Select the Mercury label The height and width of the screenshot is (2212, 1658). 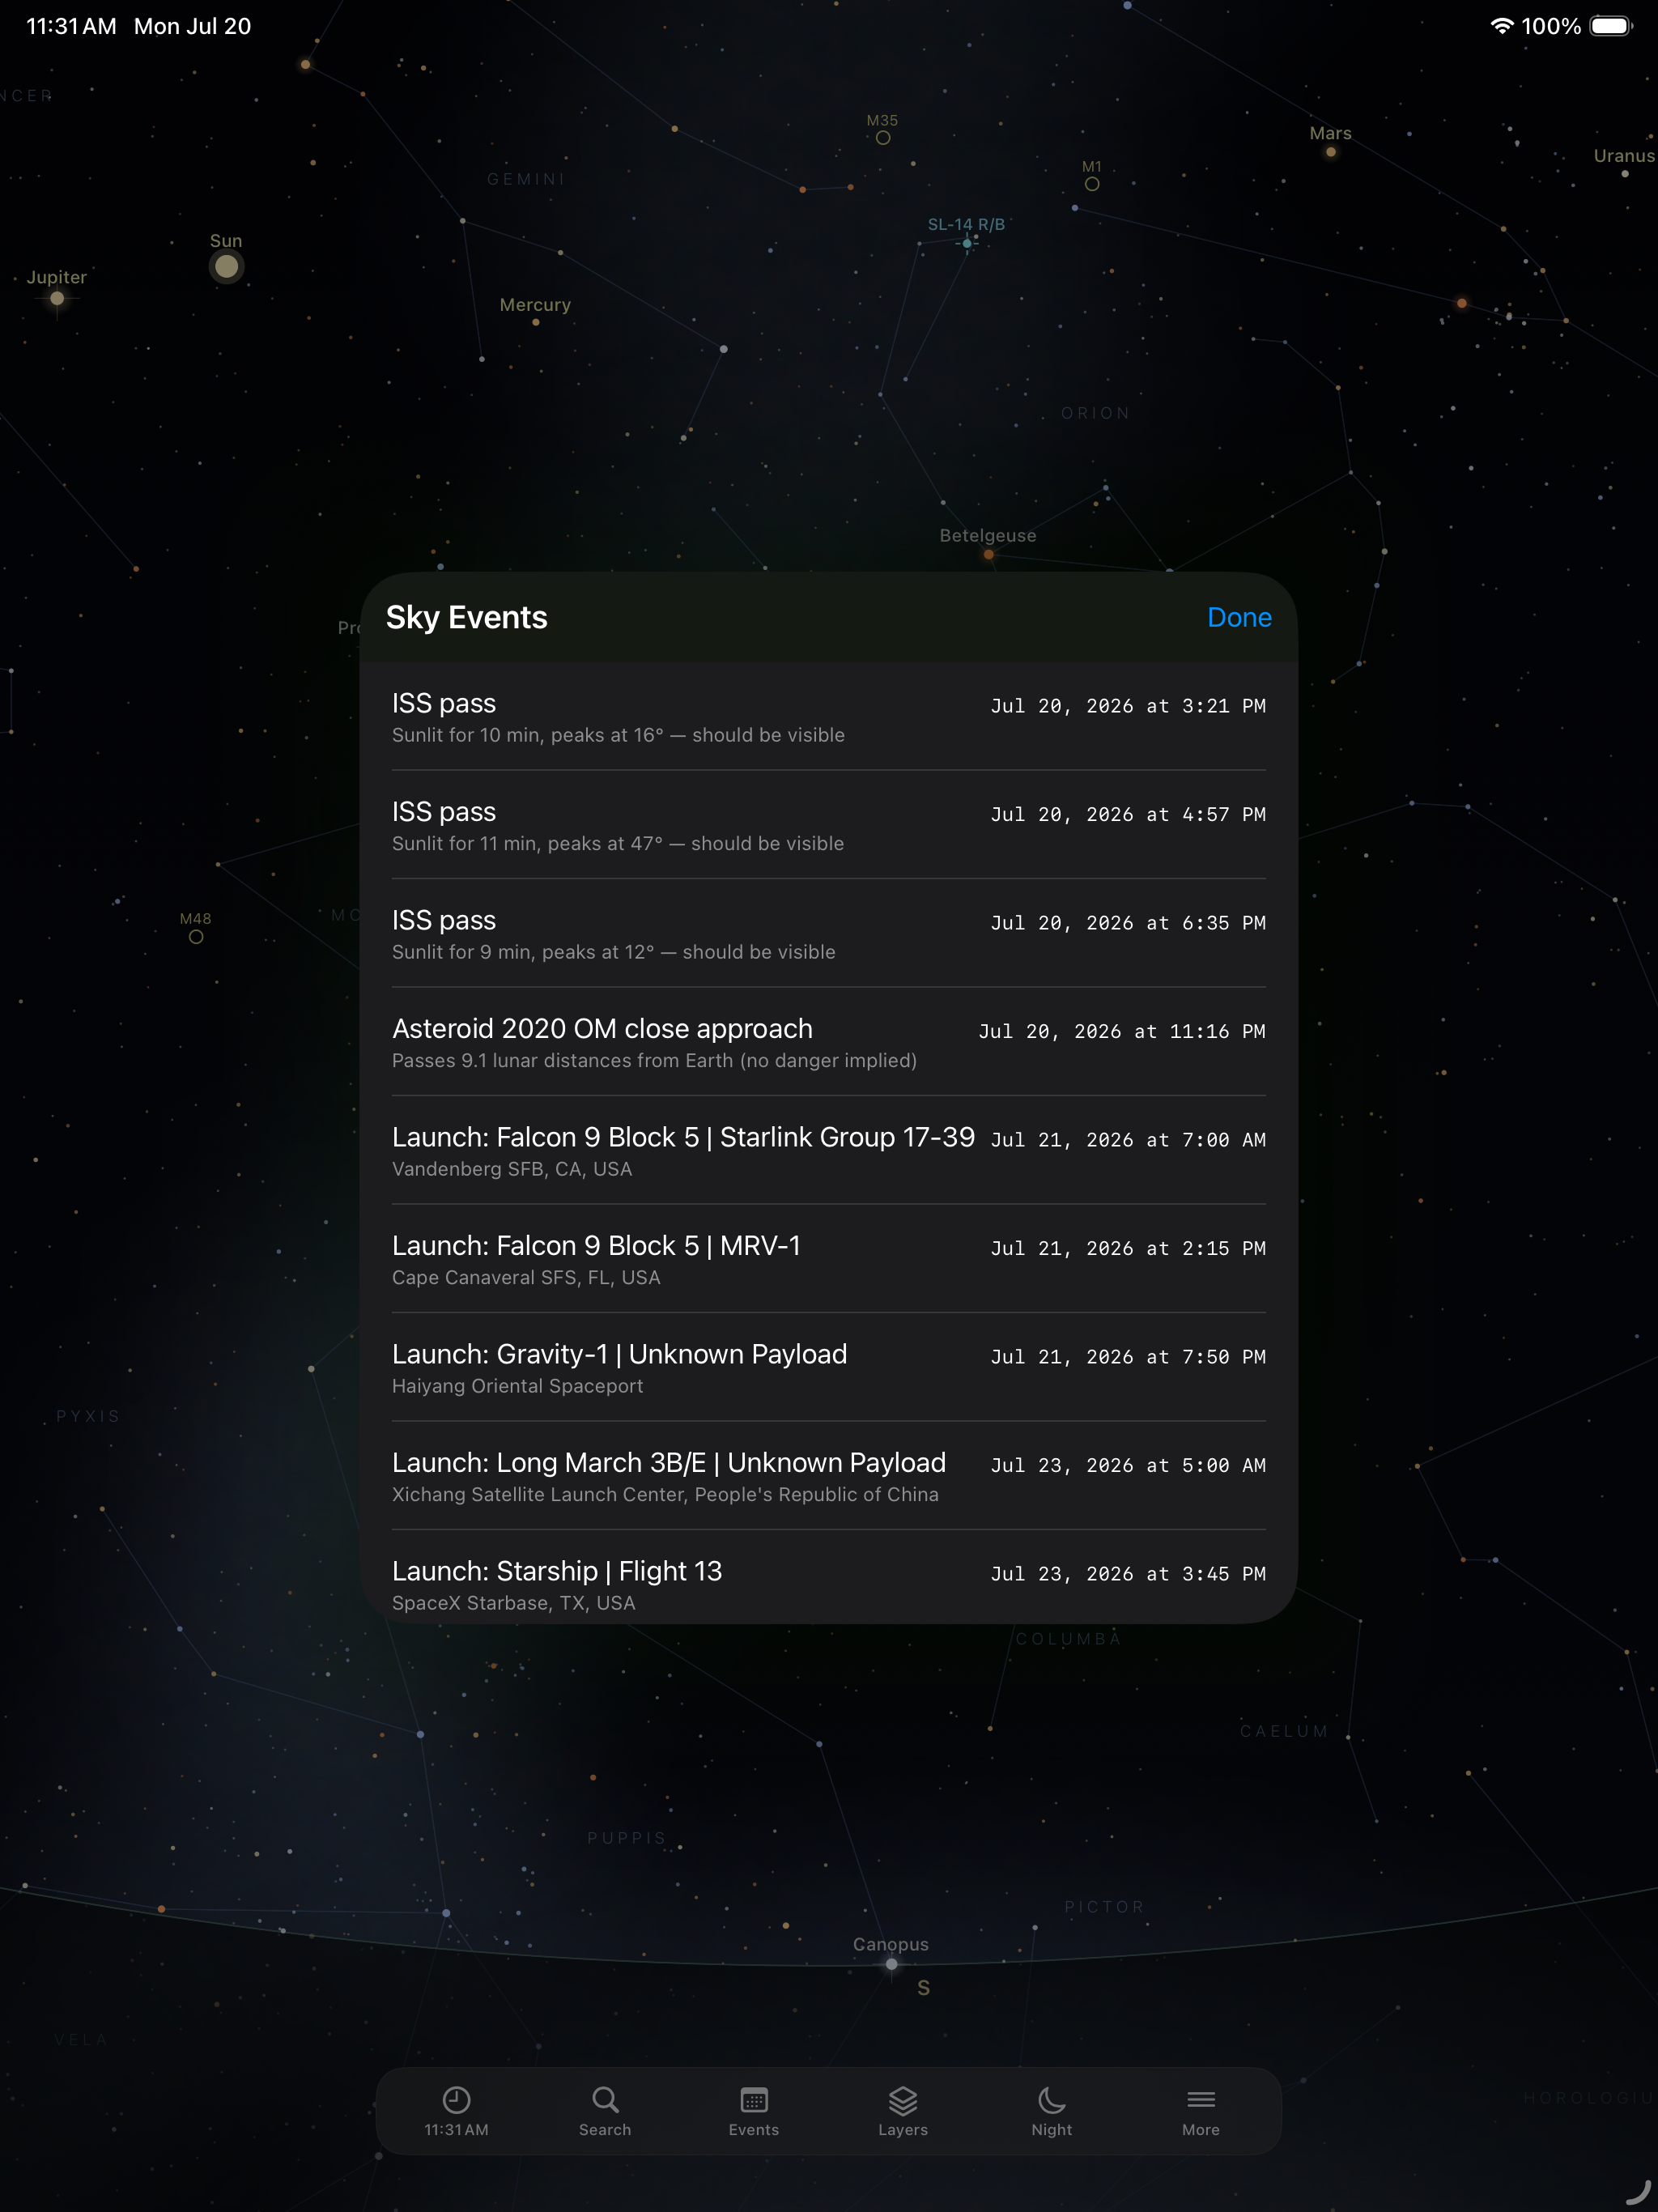[x=535, y=305]
